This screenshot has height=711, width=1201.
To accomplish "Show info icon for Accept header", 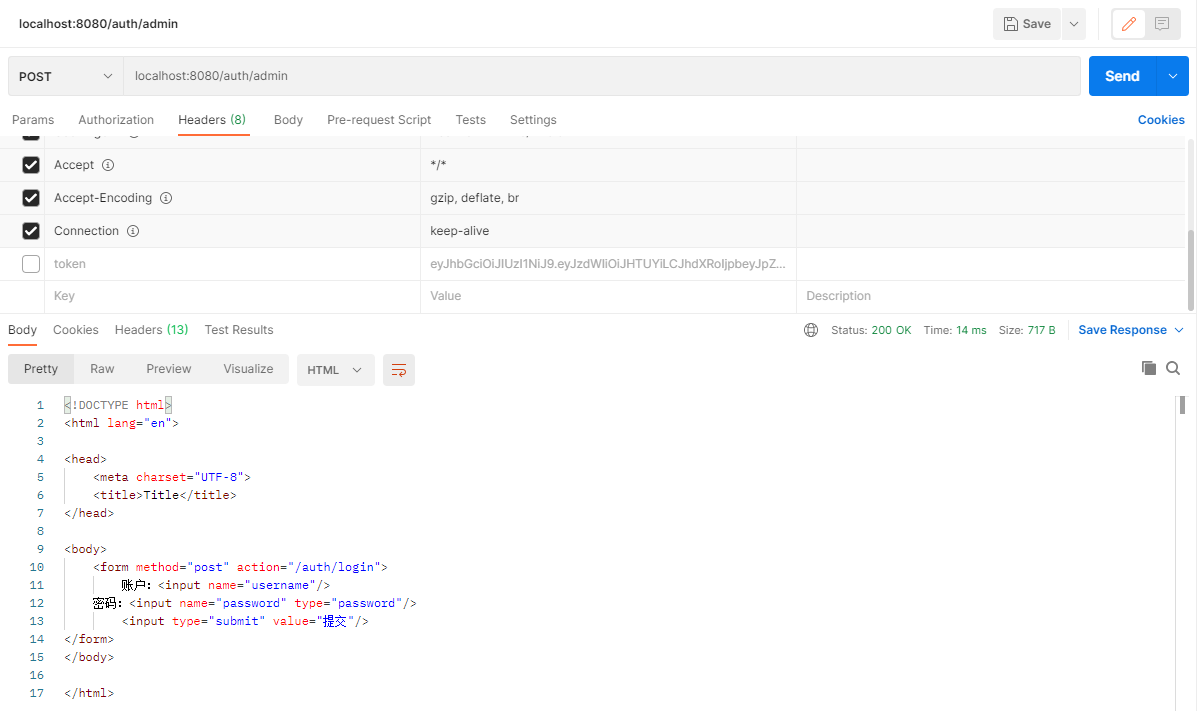I will tap(108, 165).
